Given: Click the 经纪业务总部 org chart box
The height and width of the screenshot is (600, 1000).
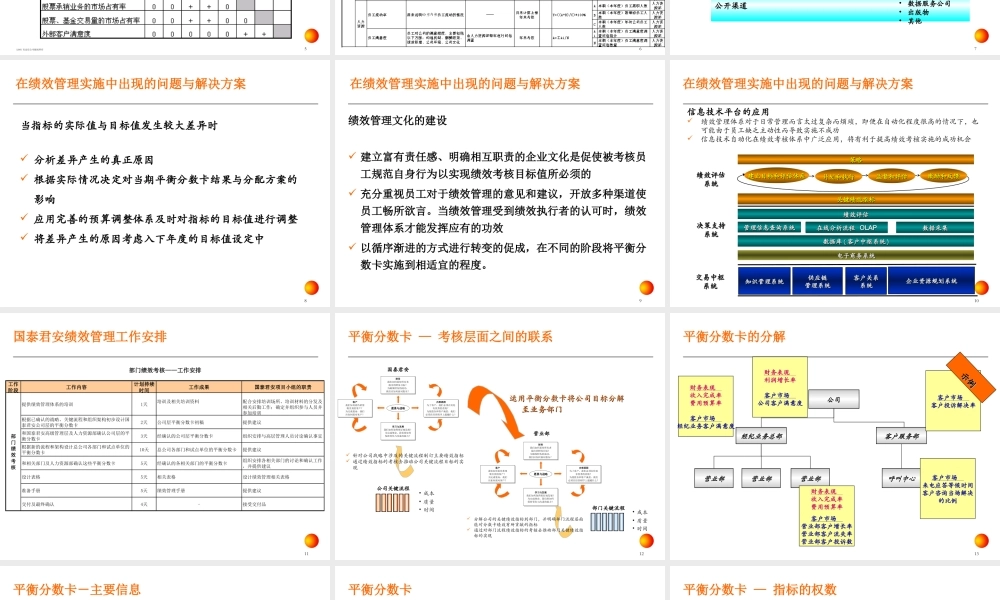Looking at the screenshot, I should [760, 436].
